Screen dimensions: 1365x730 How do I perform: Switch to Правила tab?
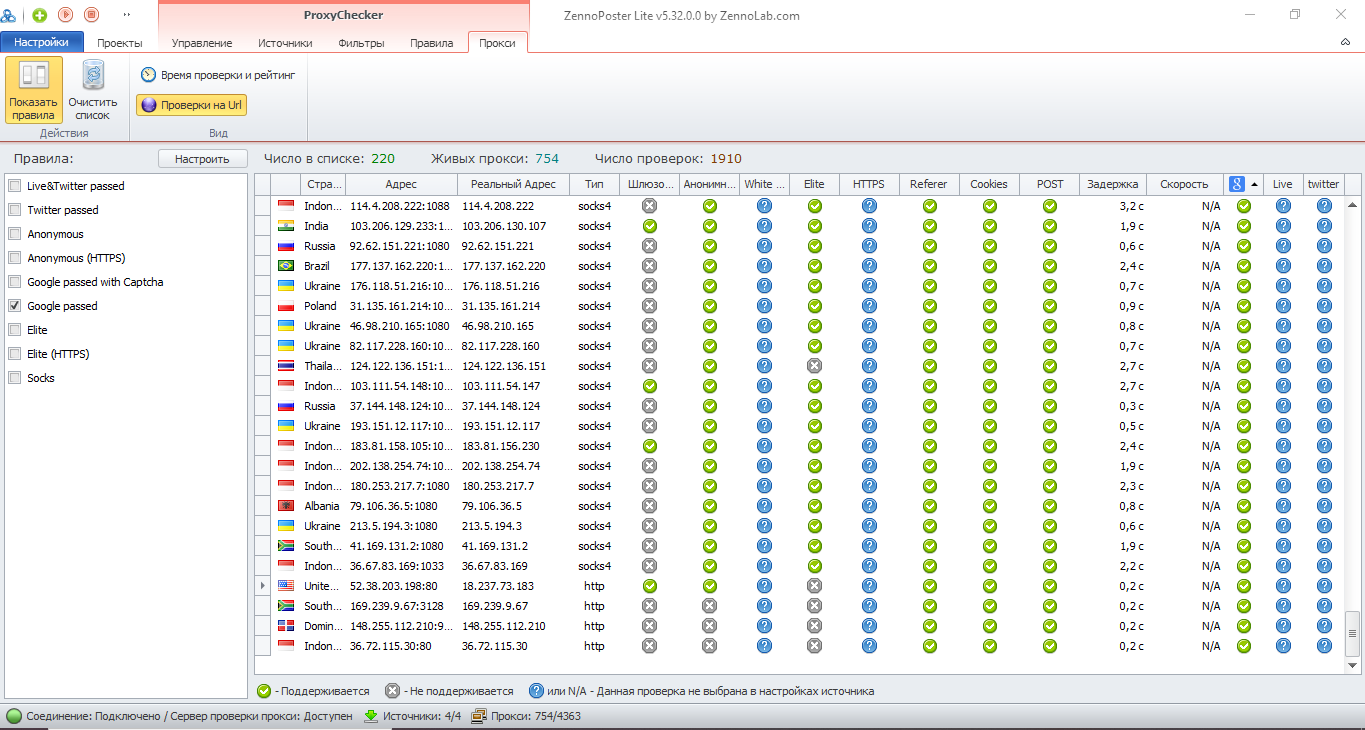(x=432, y=43)
